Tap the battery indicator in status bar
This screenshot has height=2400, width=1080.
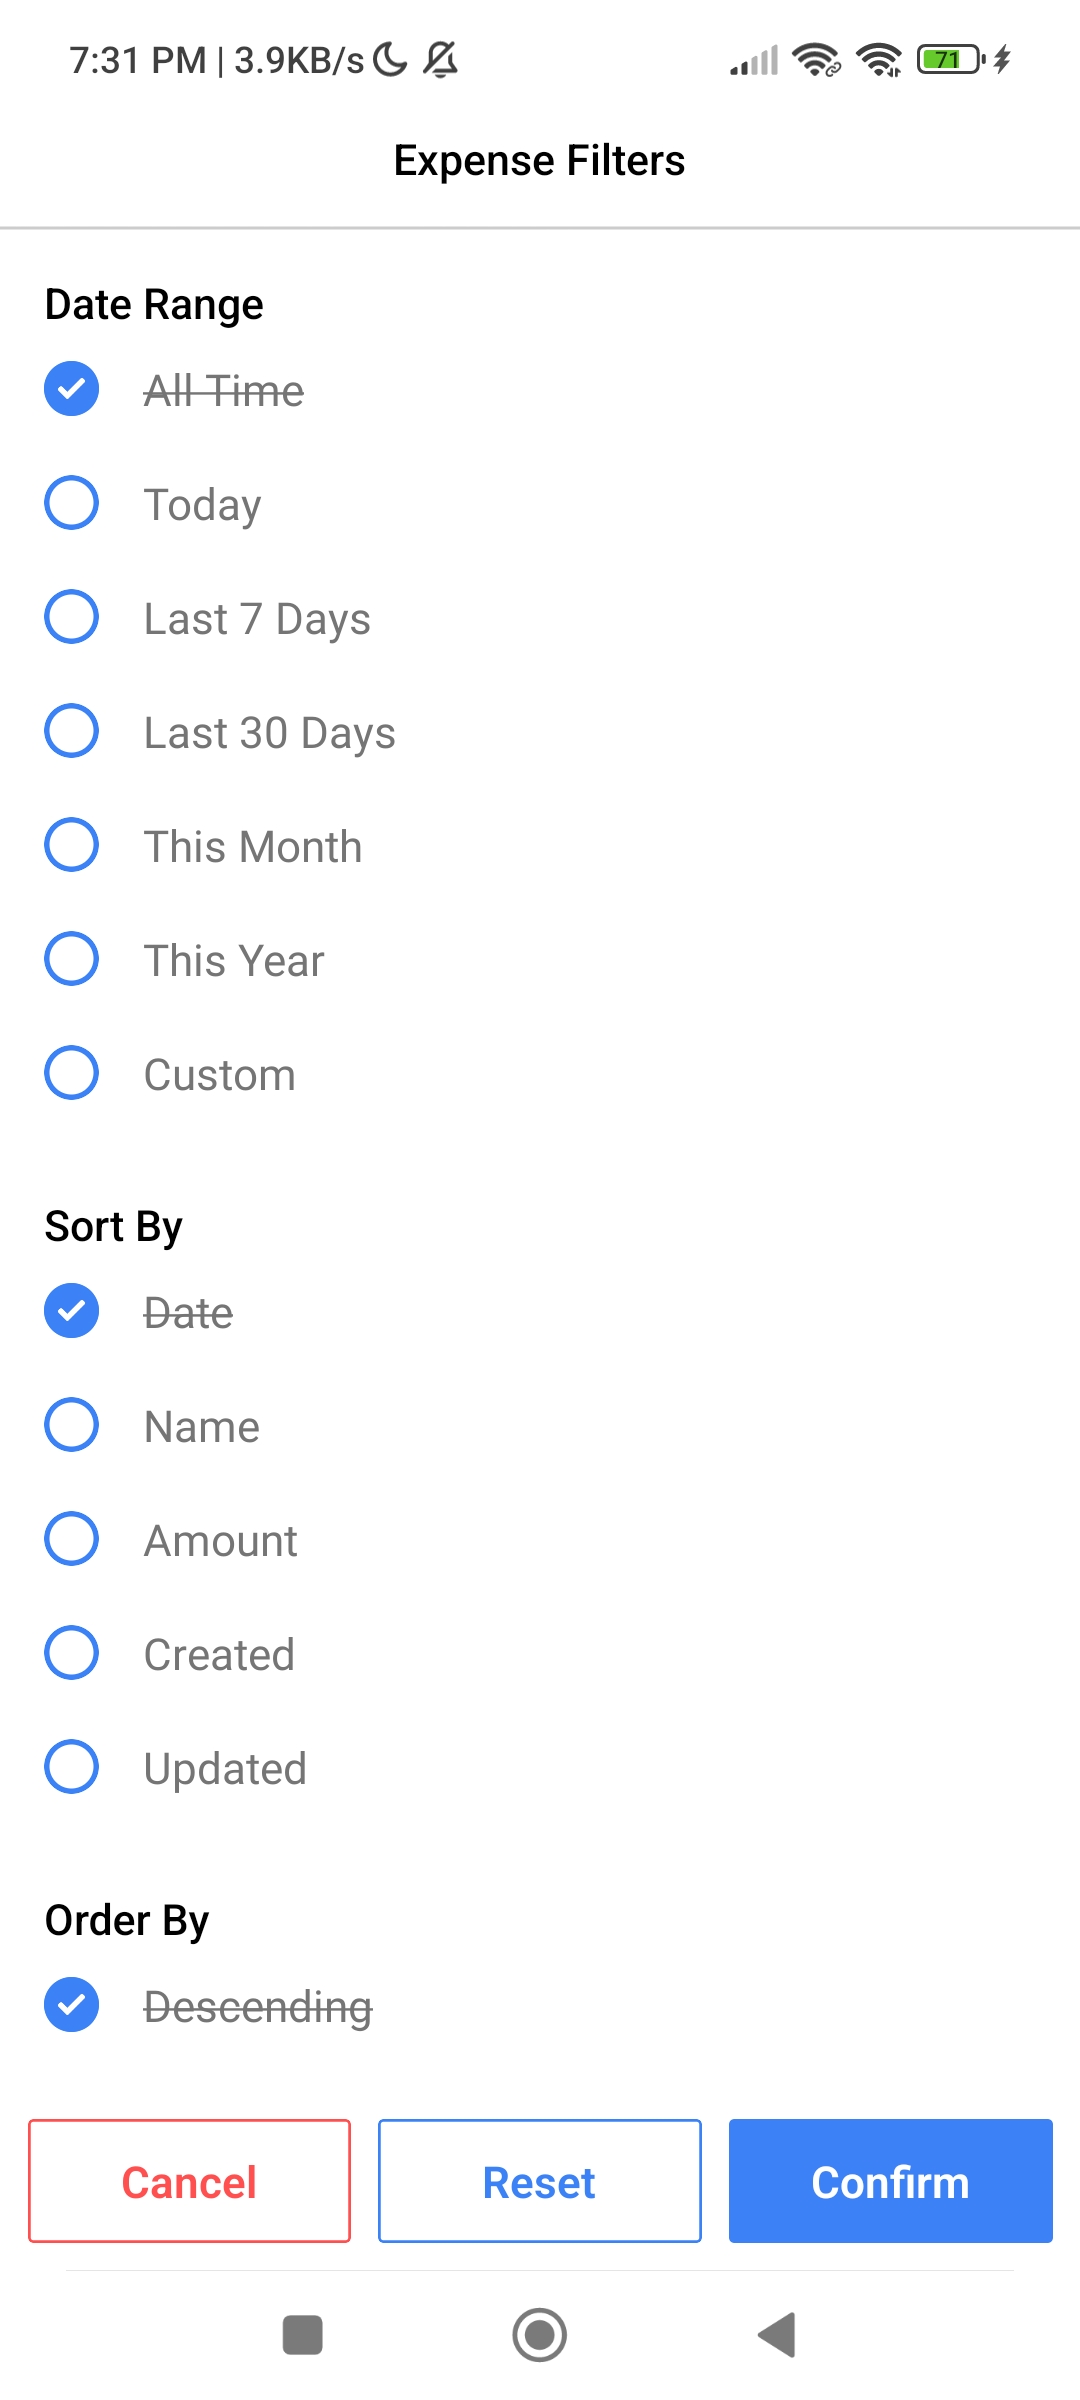click(x=951, y=60)
